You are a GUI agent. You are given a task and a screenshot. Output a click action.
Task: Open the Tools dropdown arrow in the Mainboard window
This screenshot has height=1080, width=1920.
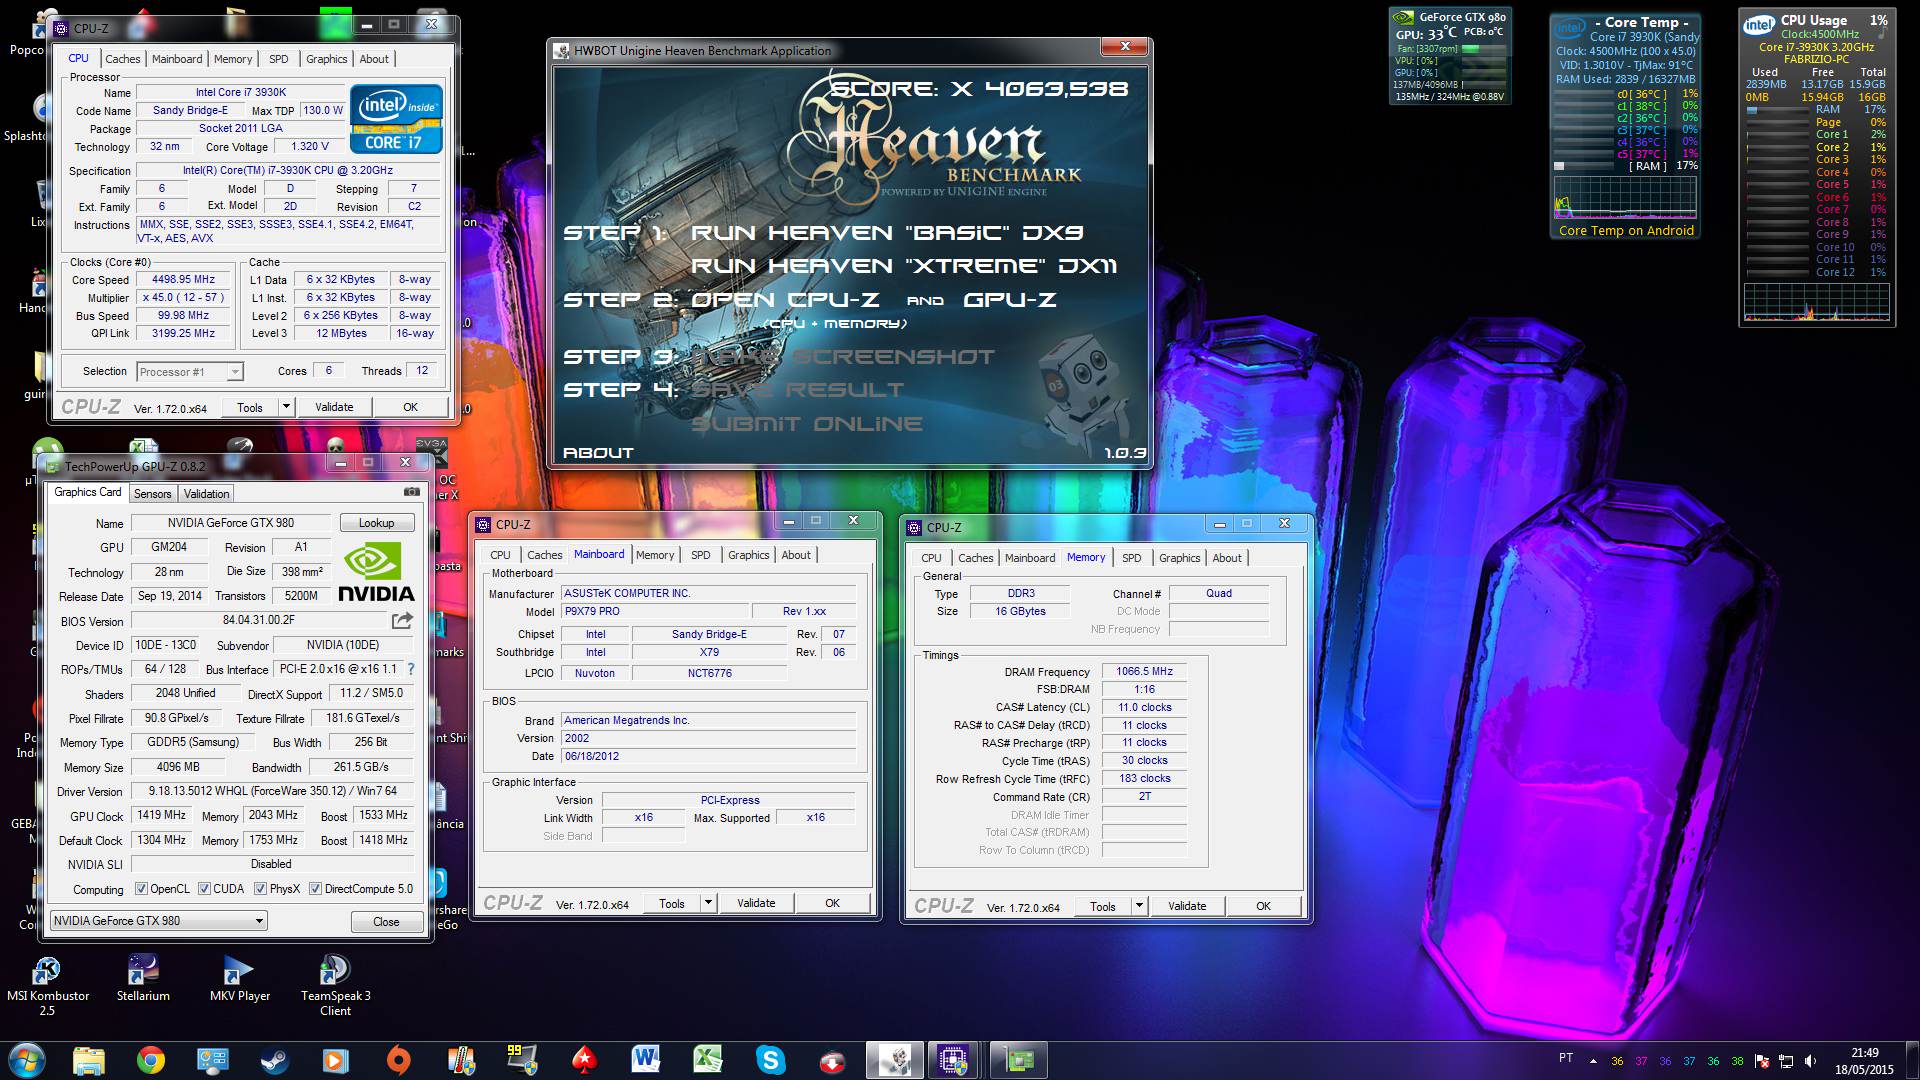click(708, 903)
